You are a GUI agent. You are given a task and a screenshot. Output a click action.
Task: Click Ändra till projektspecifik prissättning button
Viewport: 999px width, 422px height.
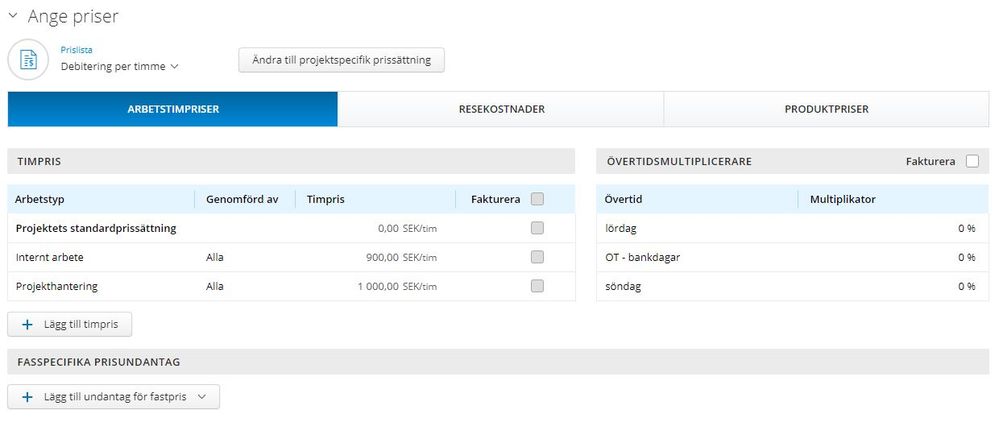pyautogui.click(x=341, y=60)
